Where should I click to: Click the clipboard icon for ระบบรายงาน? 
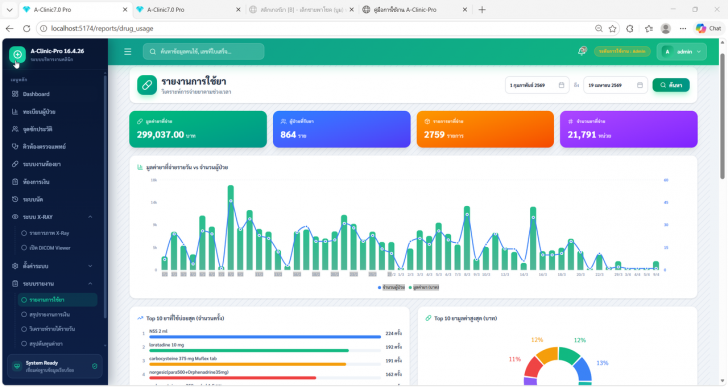15,284
